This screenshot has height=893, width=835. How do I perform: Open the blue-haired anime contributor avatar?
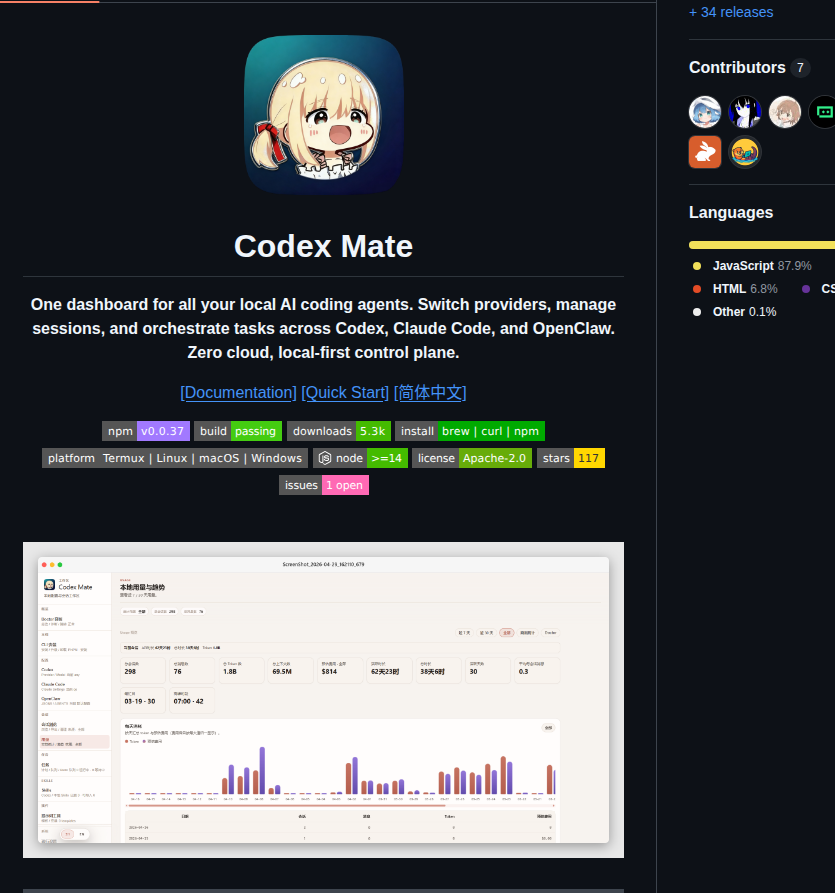[x=705, y=112]
